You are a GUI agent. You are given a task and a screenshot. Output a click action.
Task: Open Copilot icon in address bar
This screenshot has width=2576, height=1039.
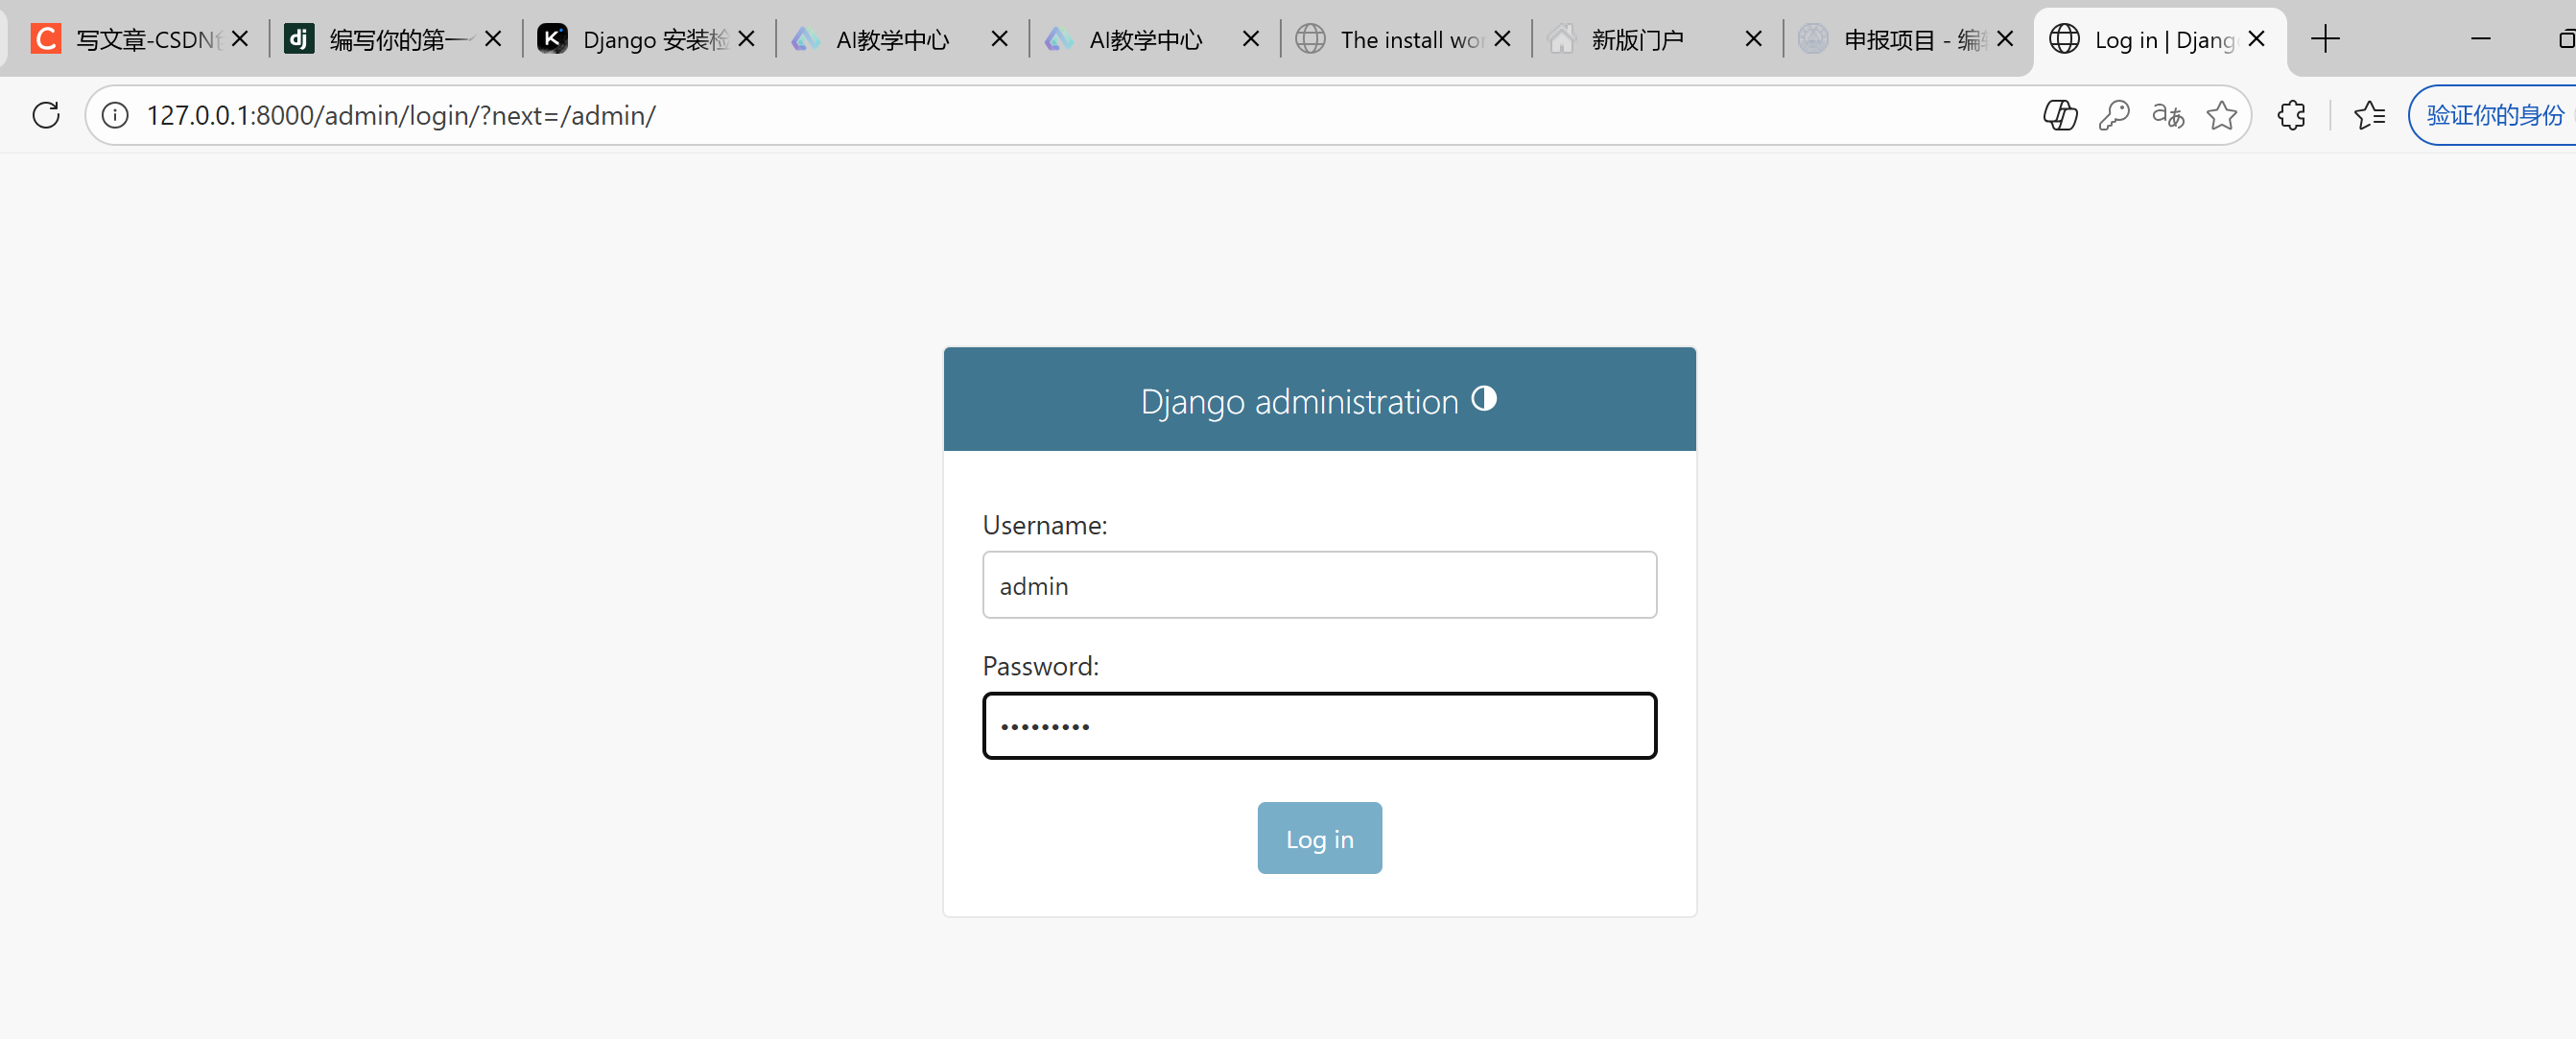pos(2059,116)
